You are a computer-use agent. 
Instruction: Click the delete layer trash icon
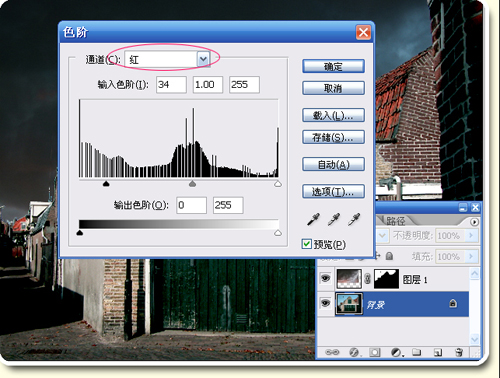(x=459, y=352)
